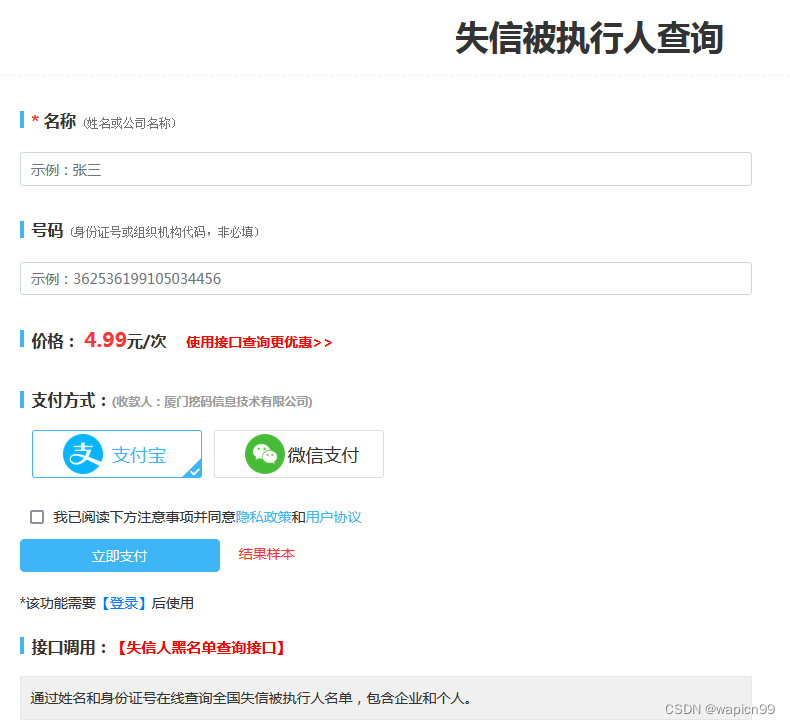
Task: View the 结果样本 result sample link
Action: point(267,554)
